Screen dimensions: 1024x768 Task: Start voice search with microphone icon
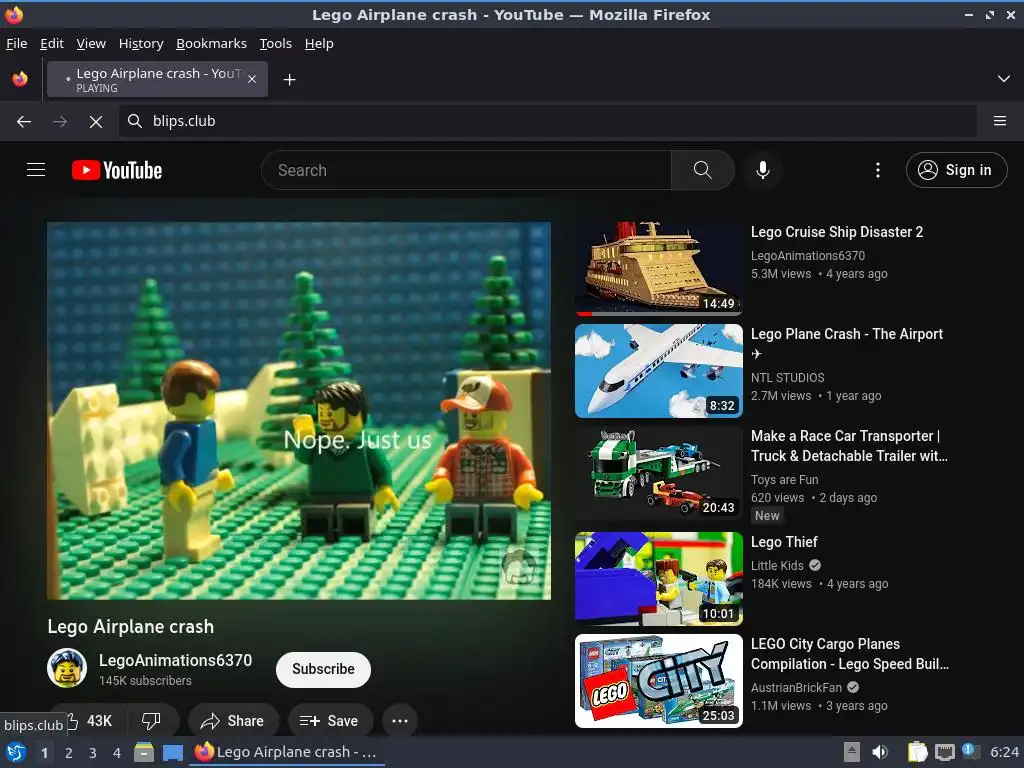[x=763, y=170]
